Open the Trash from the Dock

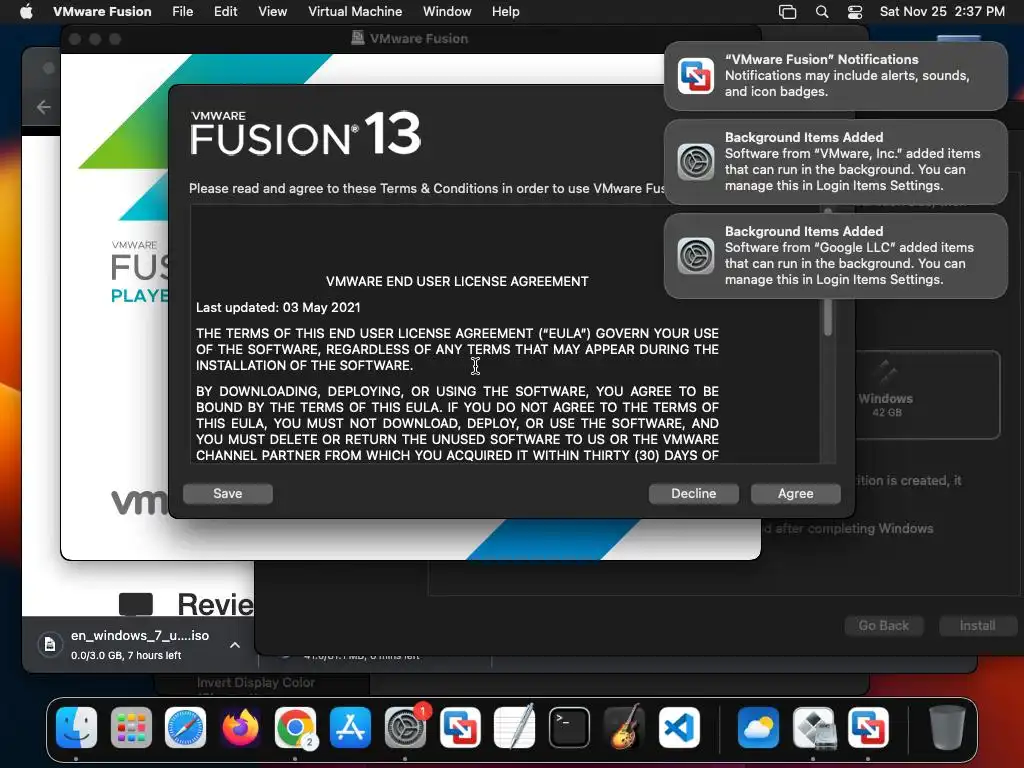[947, 727]
